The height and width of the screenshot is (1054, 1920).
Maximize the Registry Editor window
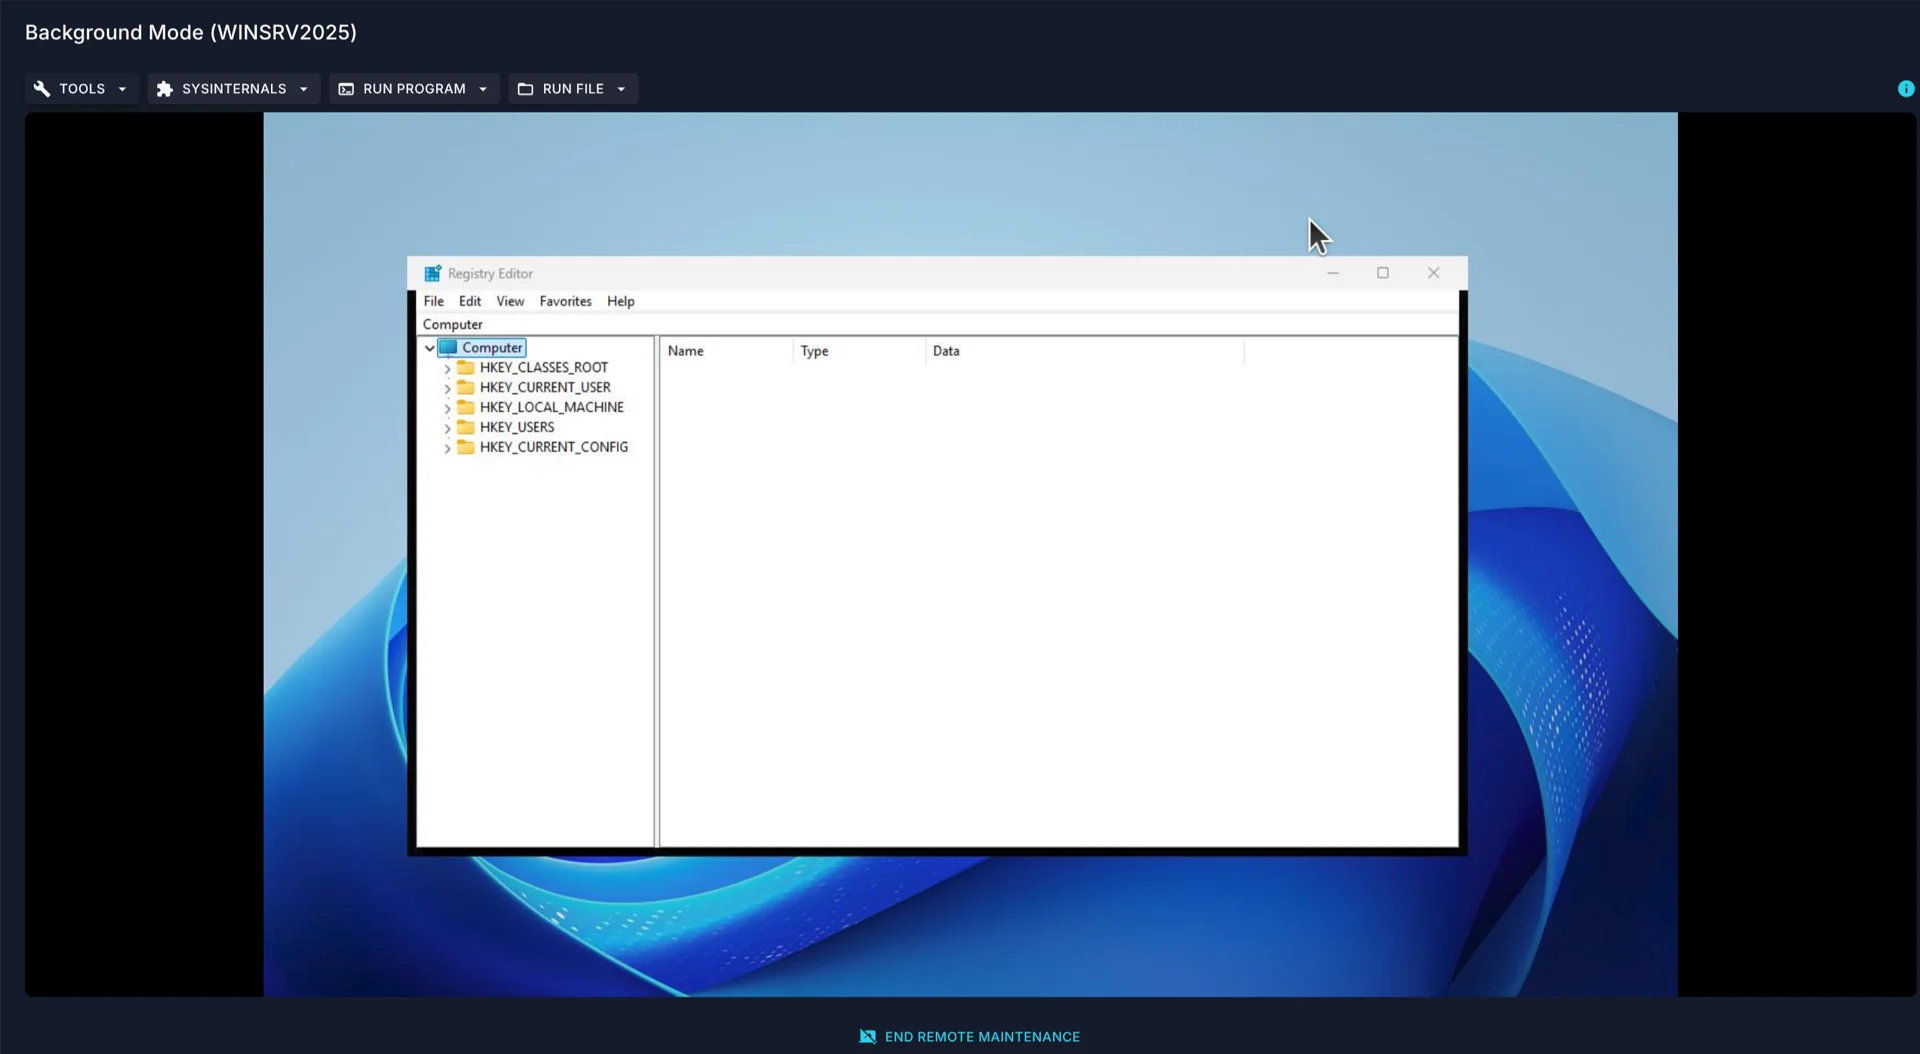coord(1383,273)
